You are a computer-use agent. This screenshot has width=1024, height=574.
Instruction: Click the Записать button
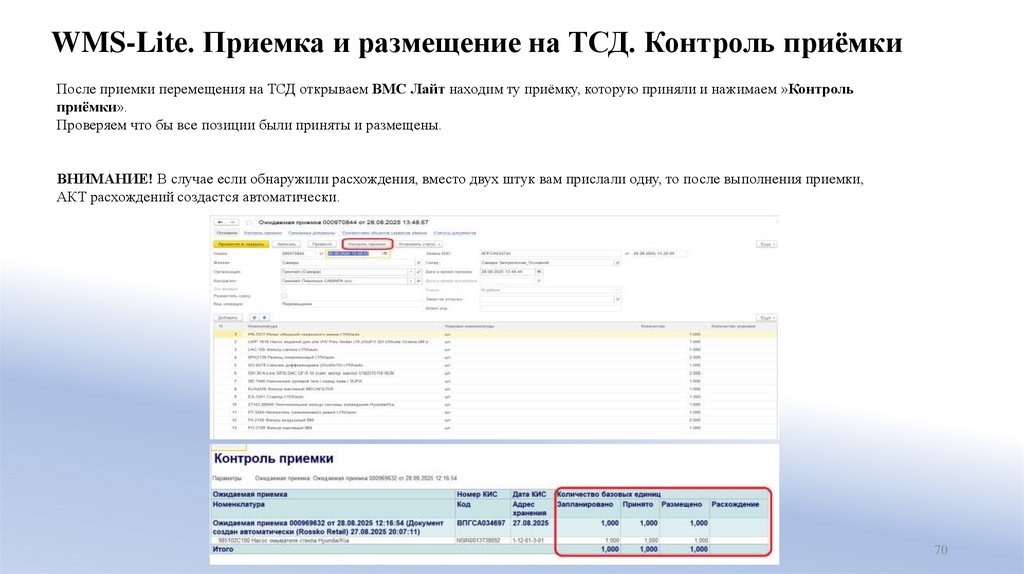pos(286,244)
